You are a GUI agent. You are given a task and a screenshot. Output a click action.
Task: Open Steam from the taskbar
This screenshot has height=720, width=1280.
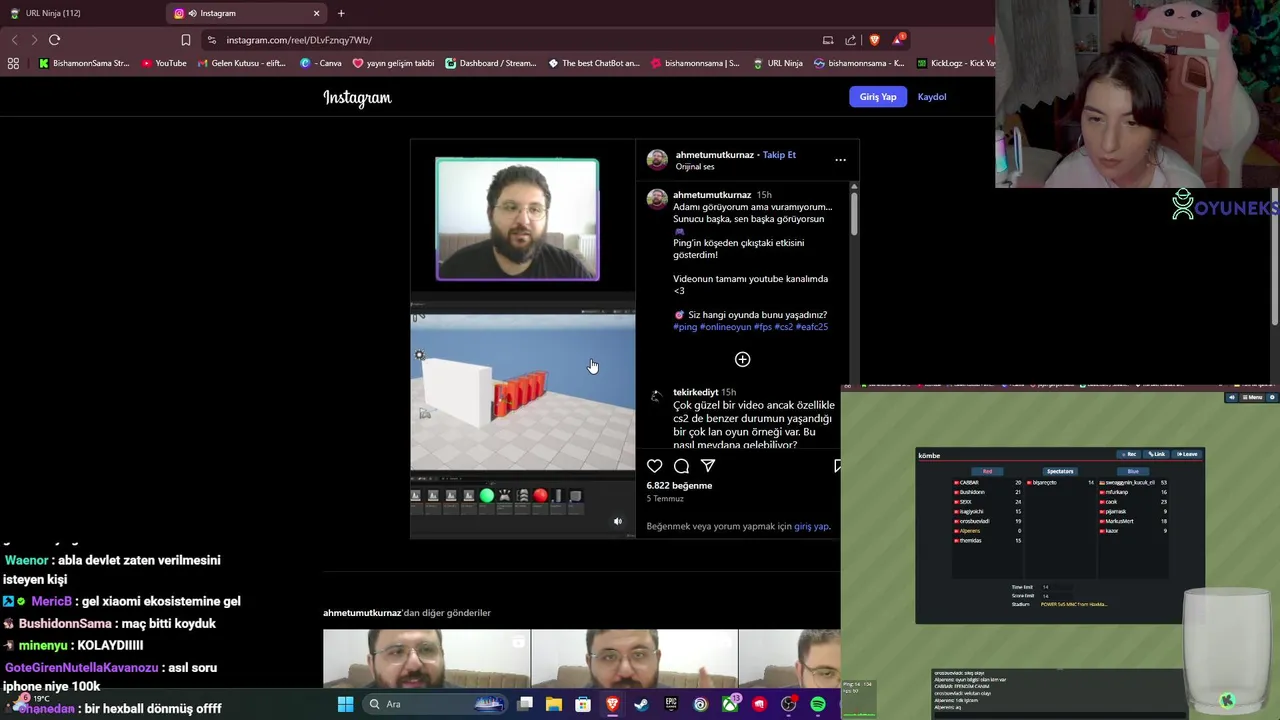(641, 704)
